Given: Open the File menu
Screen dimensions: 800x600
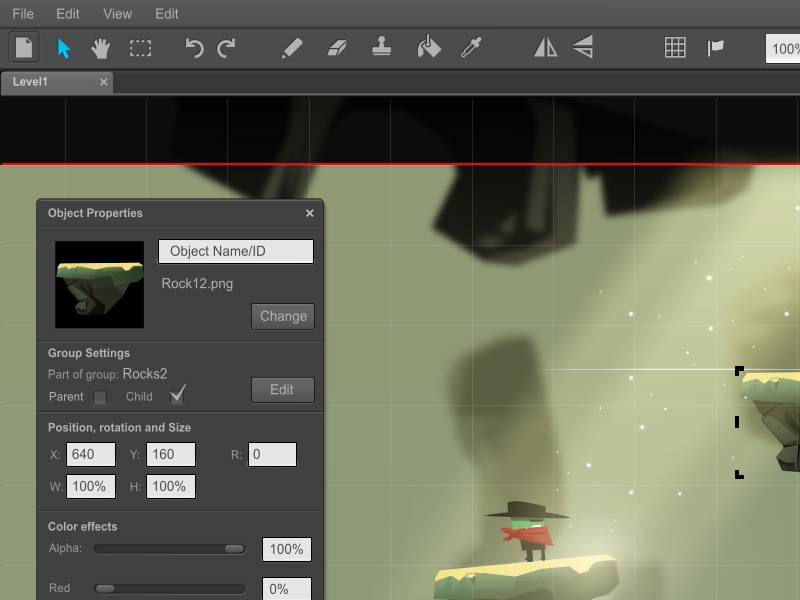Looking at the screenshot, I should tap(23, 14).
